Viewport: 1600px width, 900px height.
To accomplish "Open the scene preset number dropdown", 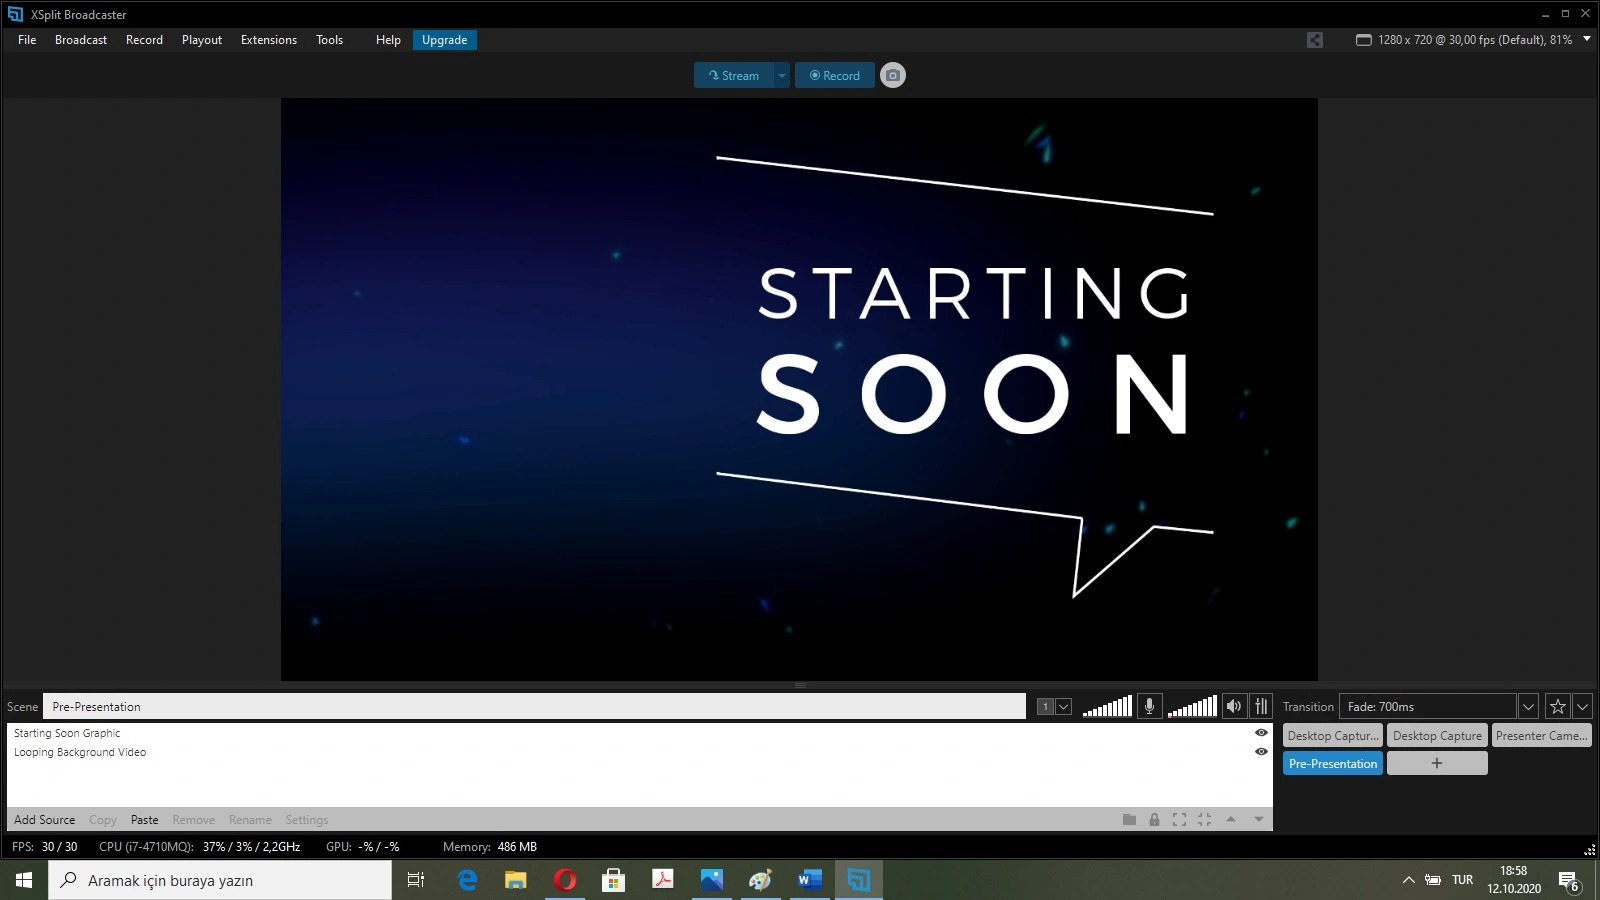I will [x=1064, y=706].
